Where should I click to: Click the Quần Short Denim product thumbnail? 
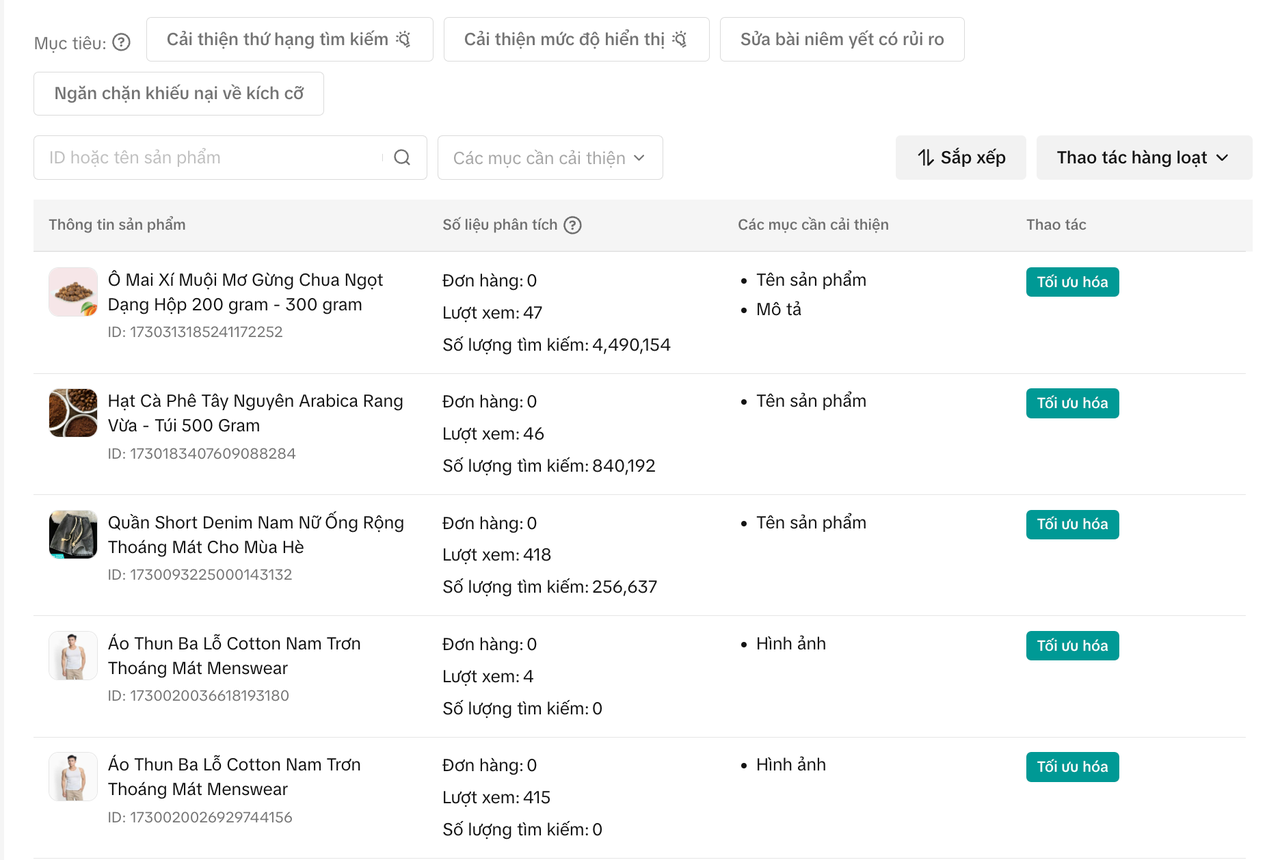pyautogui.click(x=73, y=534)
